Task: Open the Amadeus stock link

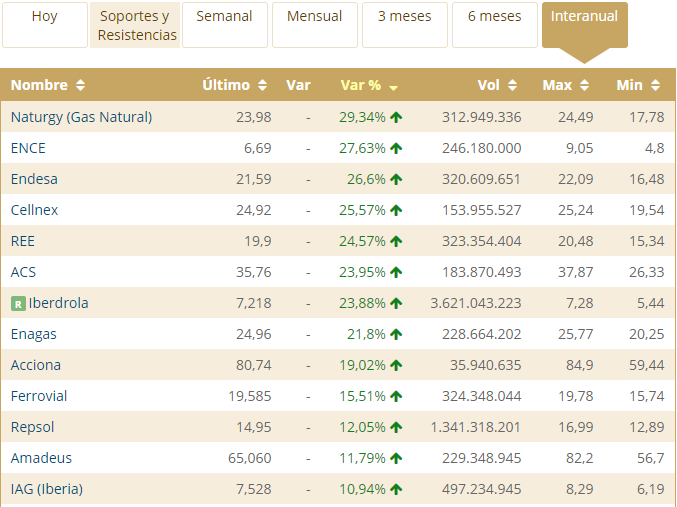Action: 41,458
